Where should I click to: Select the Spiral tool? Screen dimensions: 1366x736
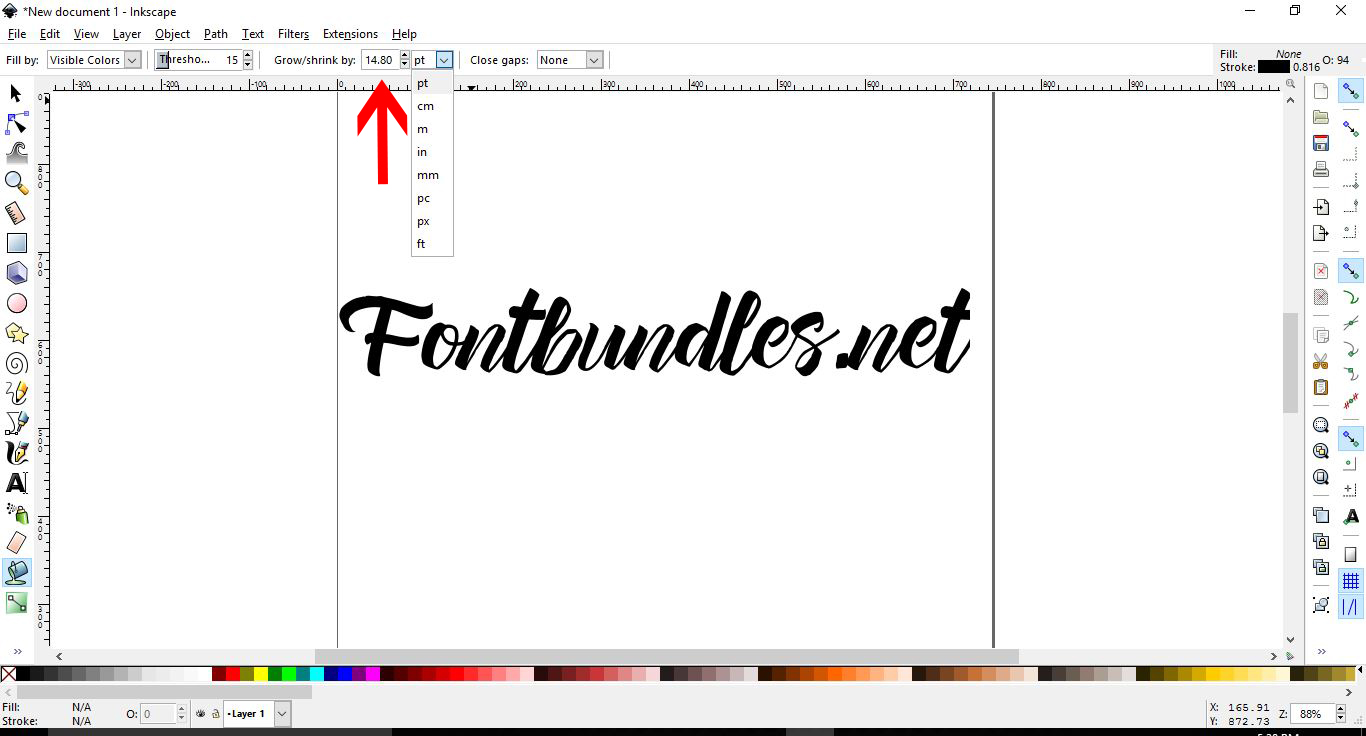click(16, 363)
